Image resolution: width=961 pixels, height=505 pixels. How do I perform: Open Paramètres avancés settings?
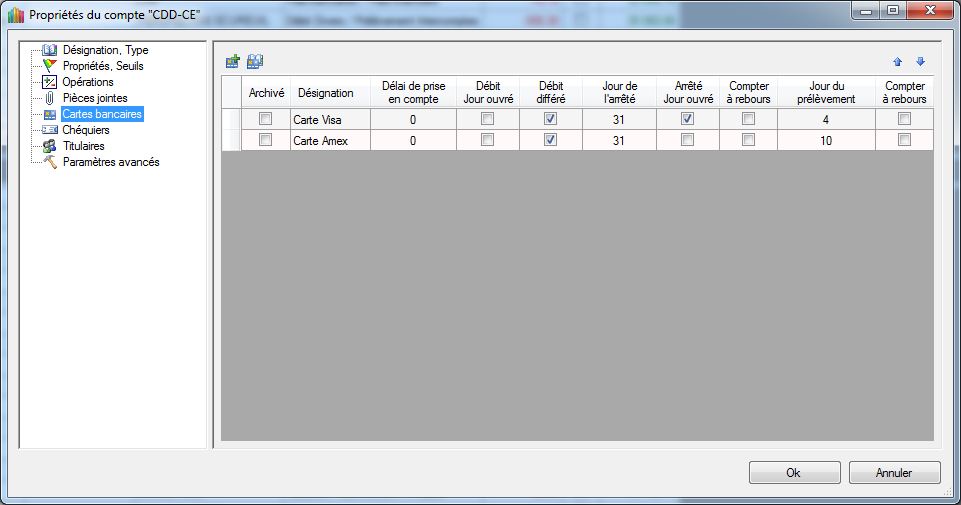click(110, 162)
